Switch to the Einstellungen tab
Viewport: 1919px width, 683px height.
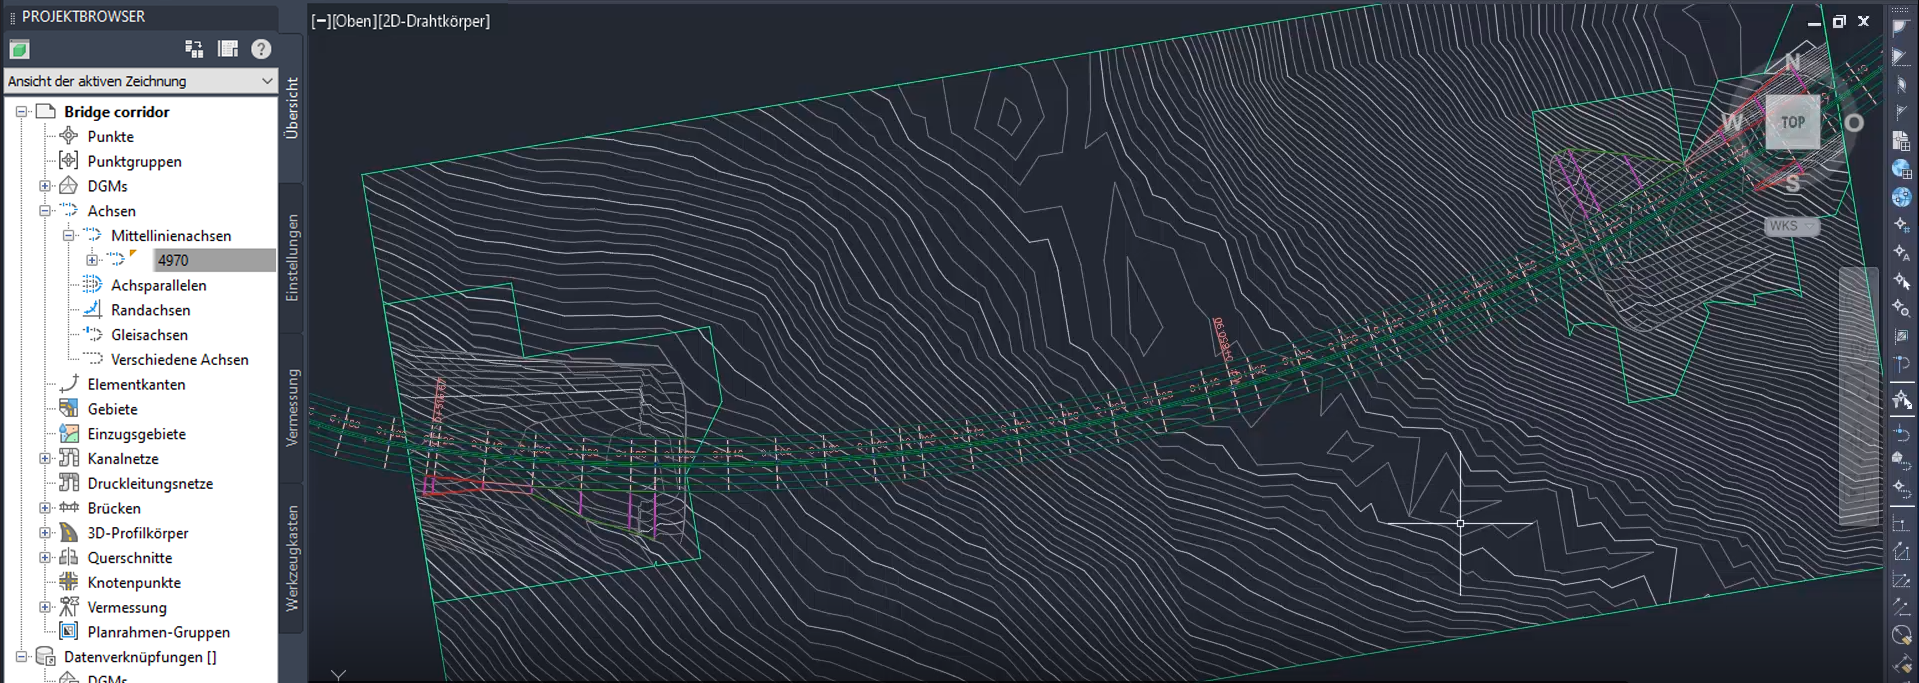292,258
